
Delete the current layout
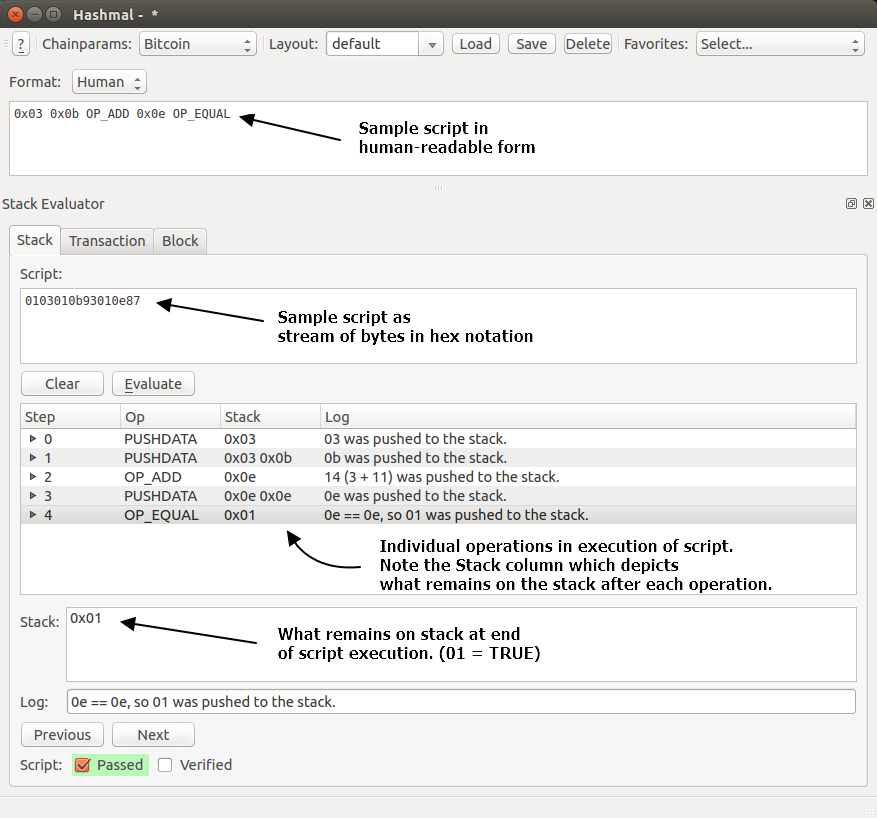(587, 44)
